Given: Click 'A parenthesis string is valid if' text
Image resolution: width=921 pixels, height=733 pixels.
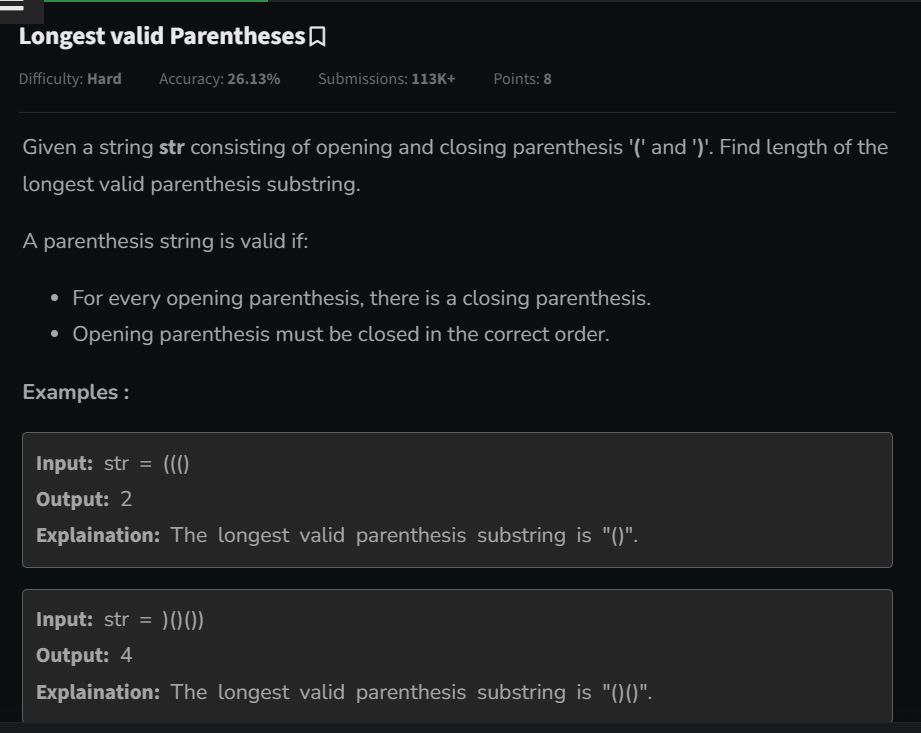Looking at the screenshot, I should tap(165, 241).
